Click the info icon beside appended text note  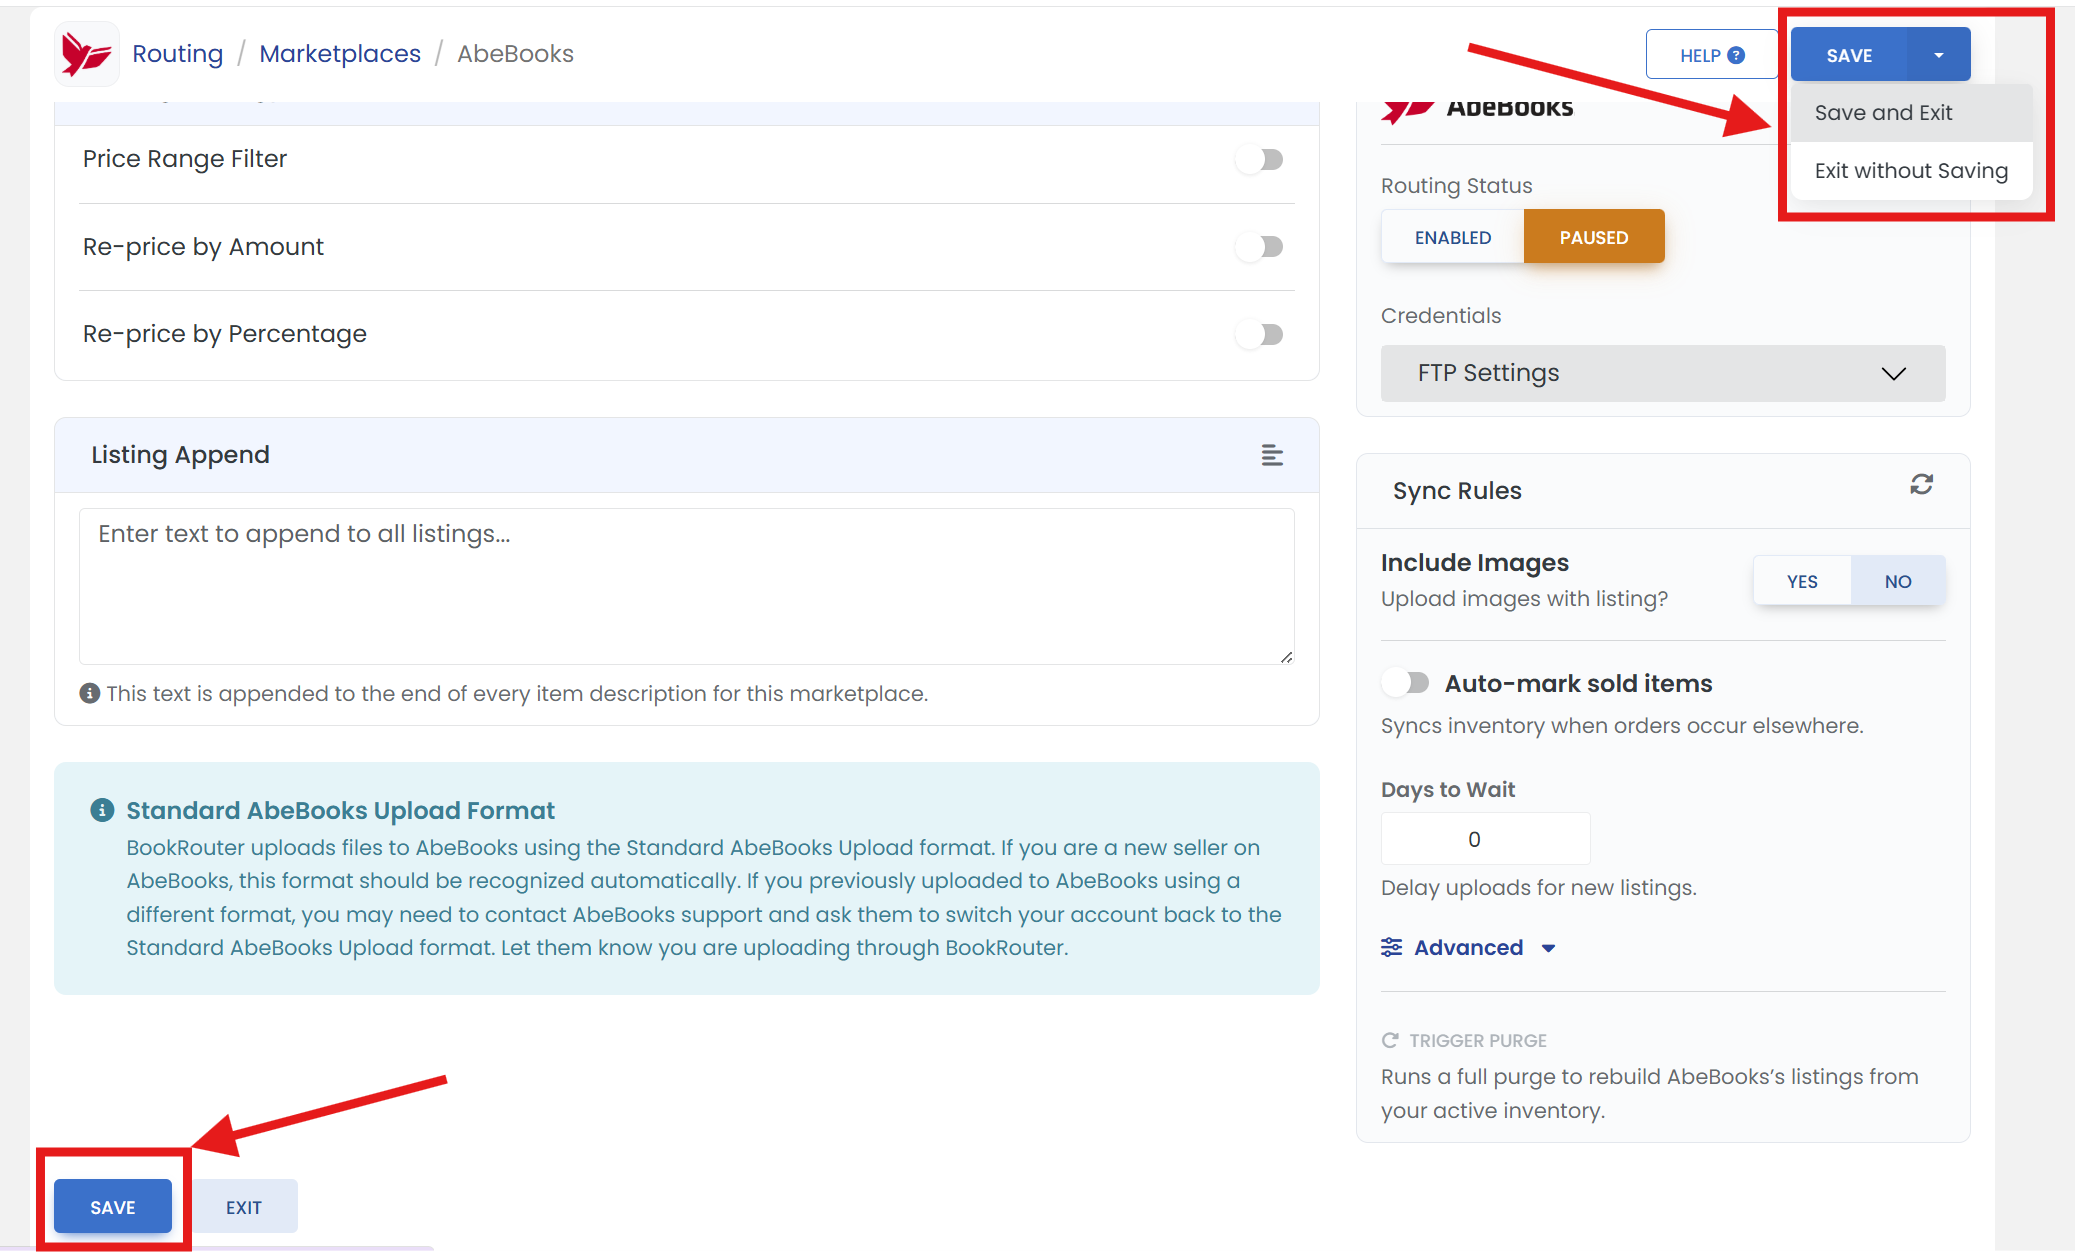(90, 693)
